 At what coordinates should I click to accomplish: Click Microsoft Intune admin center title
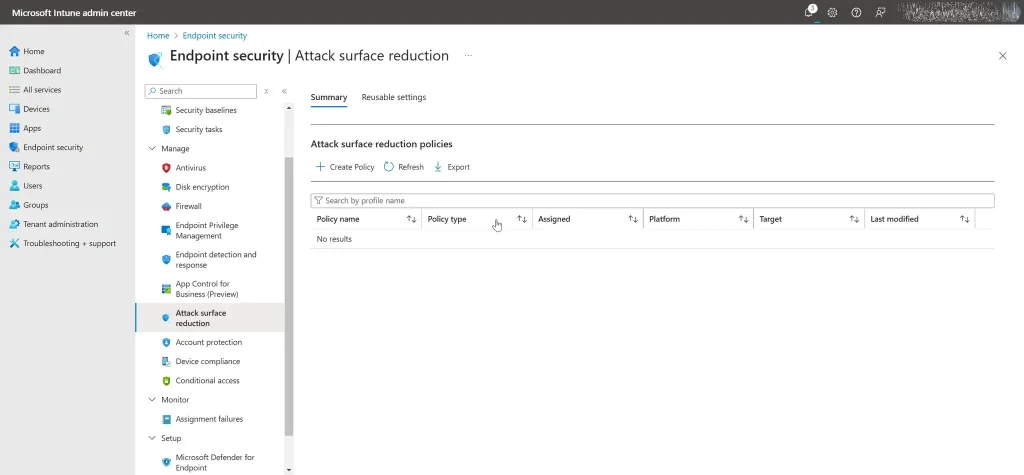(74, 12)
